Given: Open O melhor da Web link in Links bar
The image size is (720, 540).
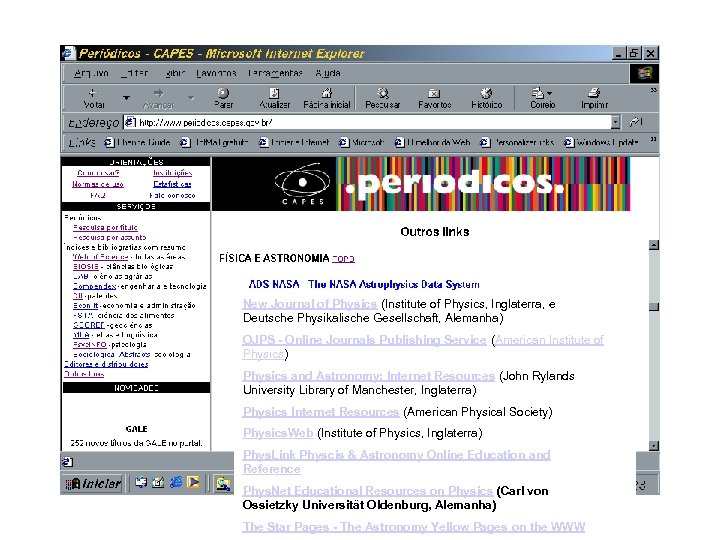Looking at the screenshot, I should [x=433, y=143].
